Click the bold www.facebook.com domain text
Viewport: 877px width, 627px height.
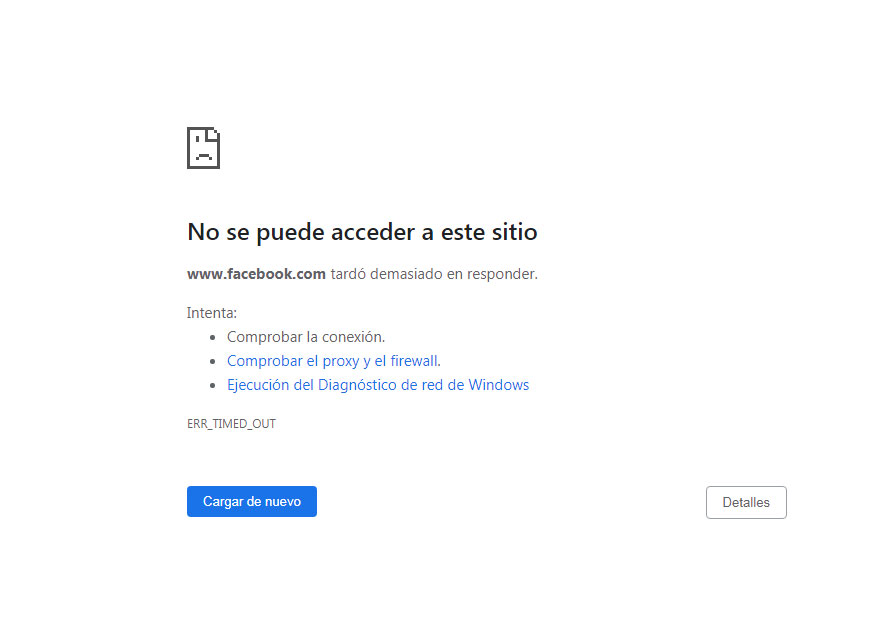click(256, 274)
